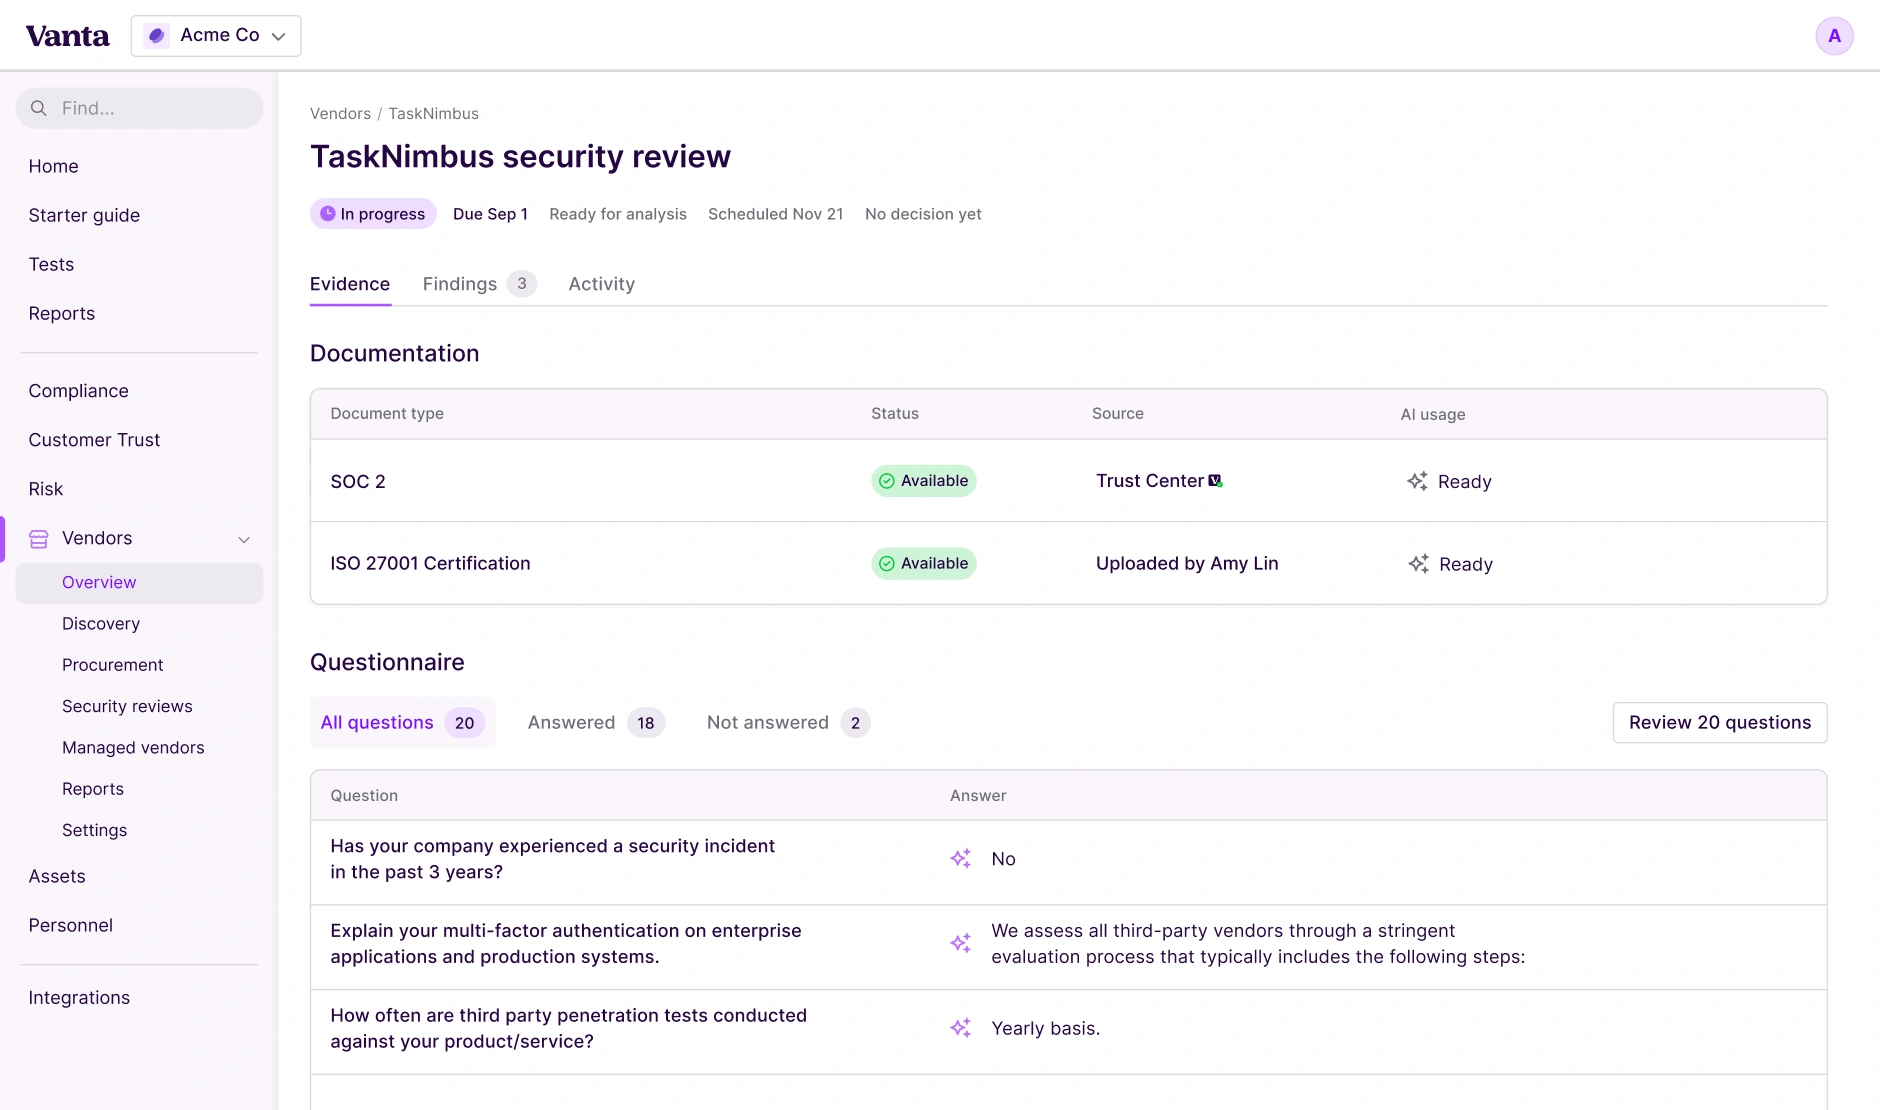1880x1110 pixels.
Task: Open the Acme Co organization dropdown
Action: pos(216,36)
